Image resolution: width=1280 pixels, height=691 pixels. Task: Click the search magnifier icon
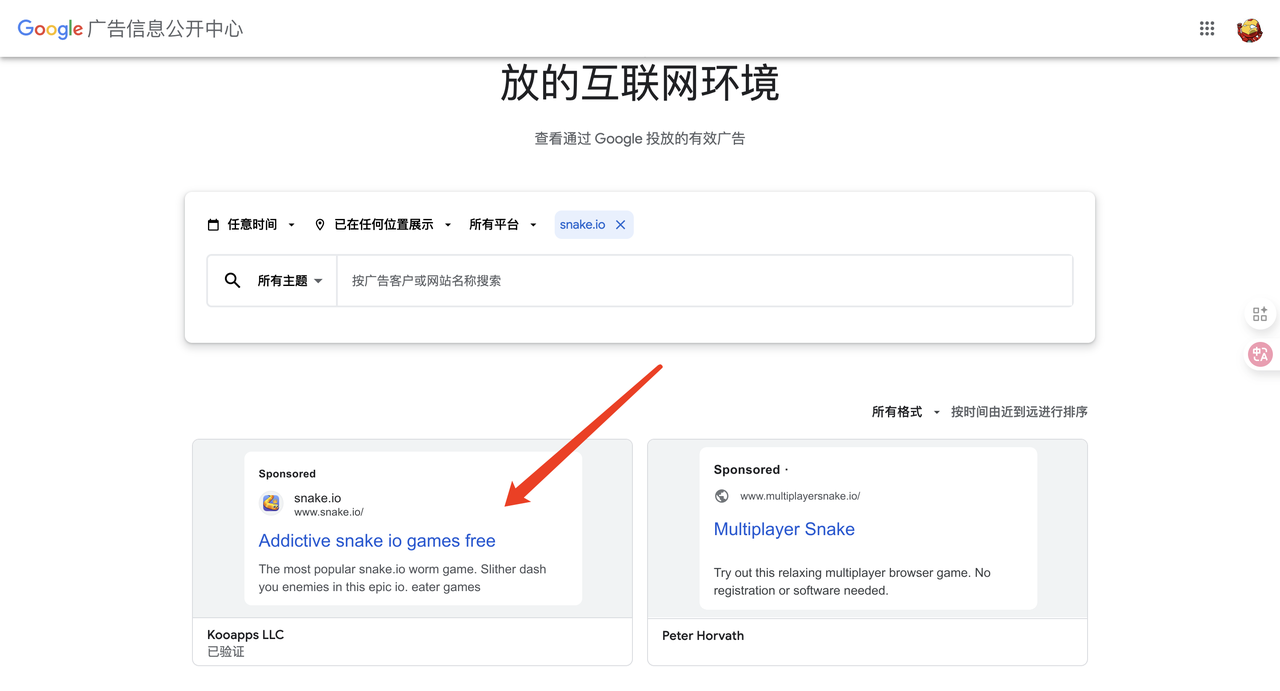point(232,281)
